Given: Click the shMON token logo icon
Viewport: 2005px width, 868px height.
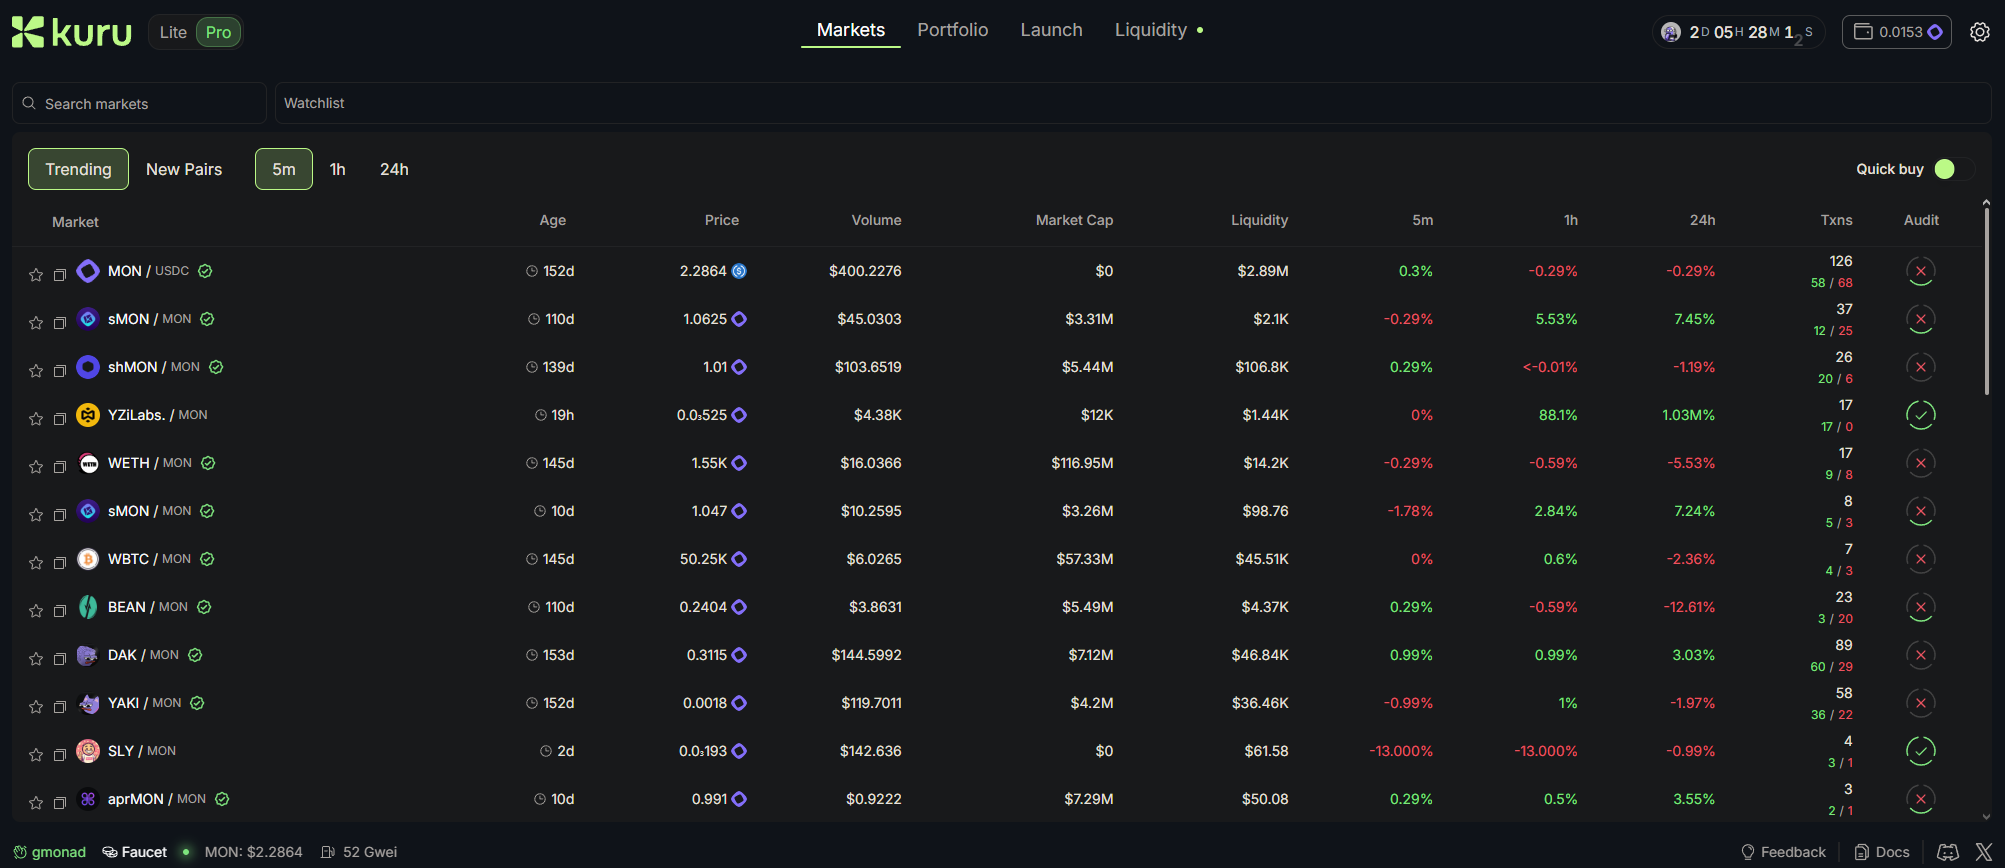Looking at the screenshot, I should coord(88,367).
